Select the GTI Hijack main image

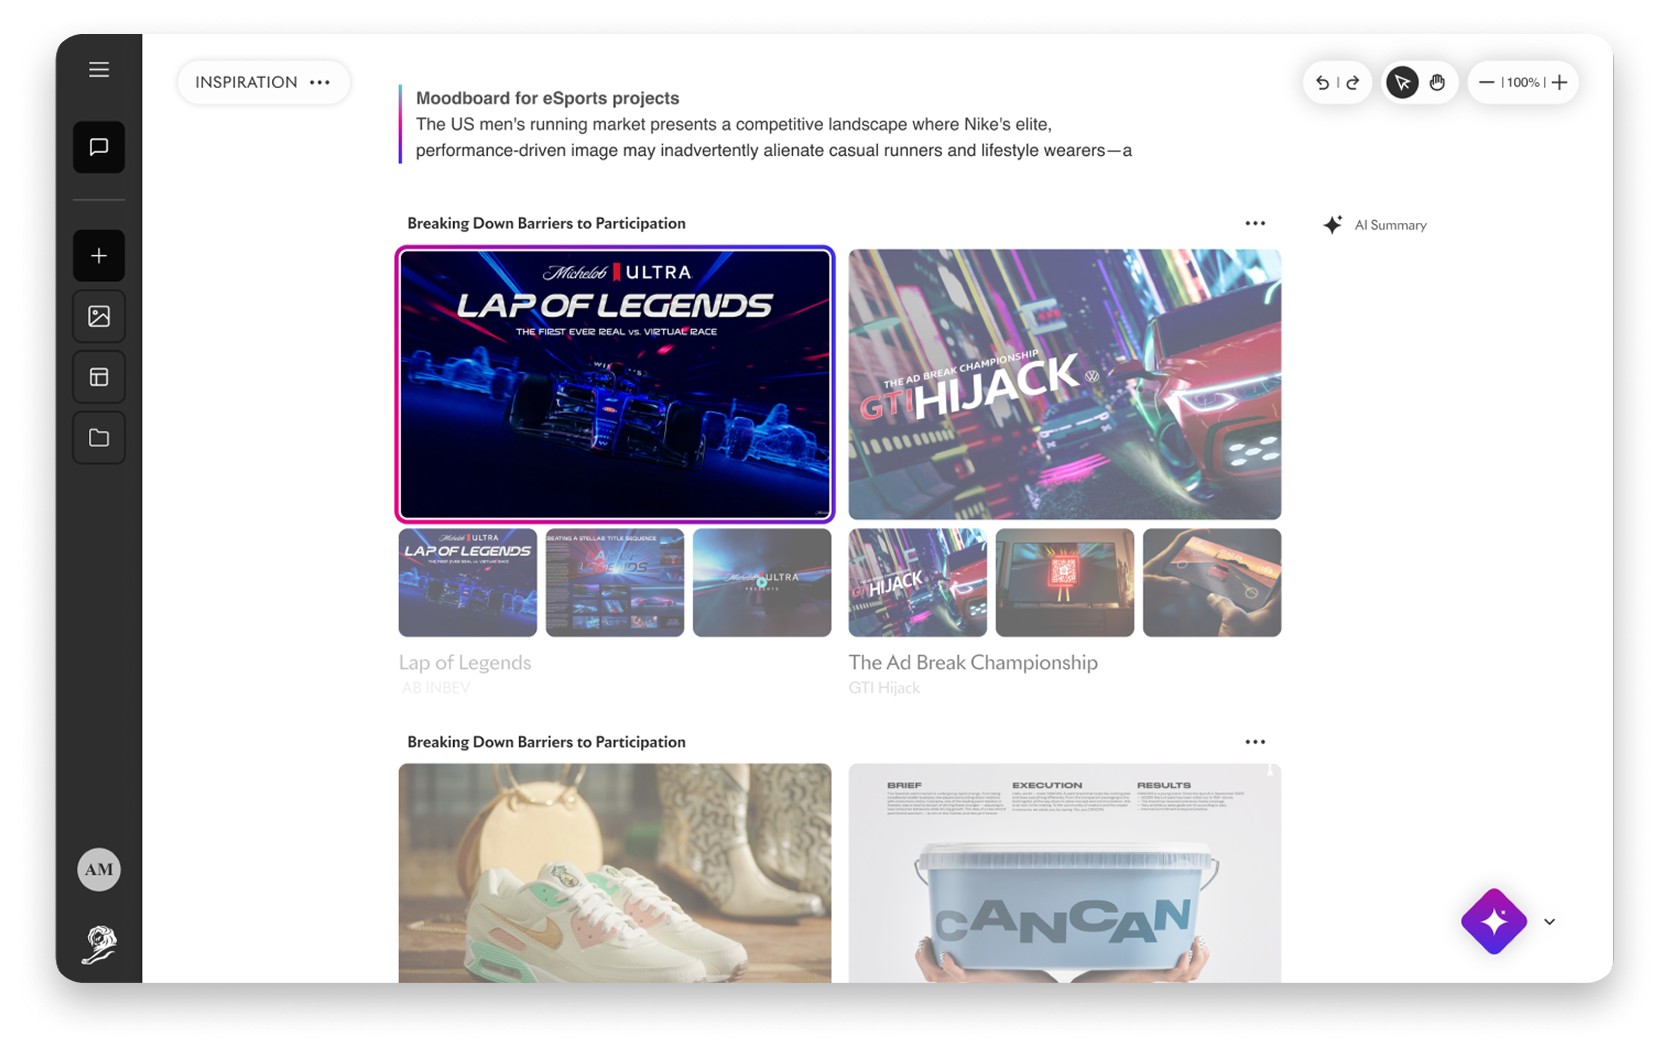click(1064, 384)
